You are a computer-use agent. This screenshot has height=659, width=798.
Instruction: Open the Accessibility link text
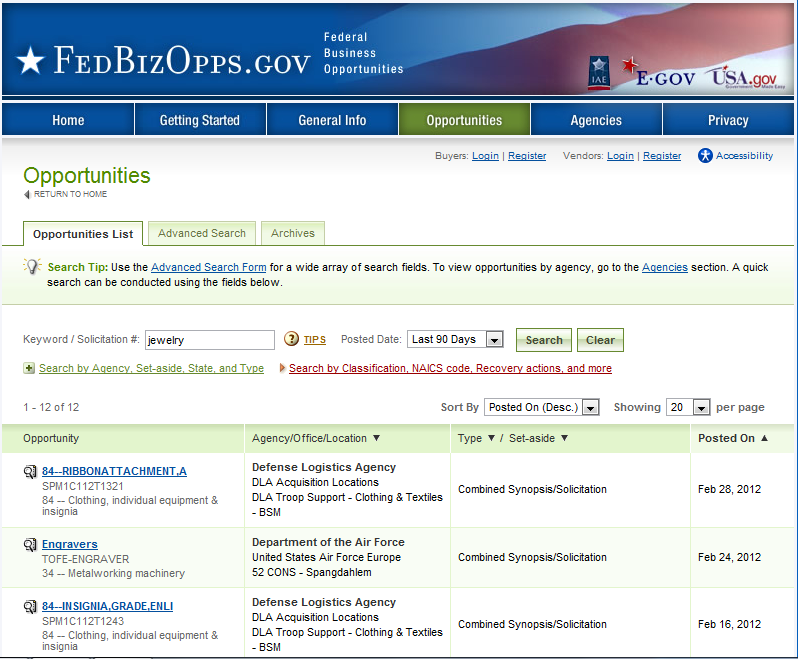744,156
